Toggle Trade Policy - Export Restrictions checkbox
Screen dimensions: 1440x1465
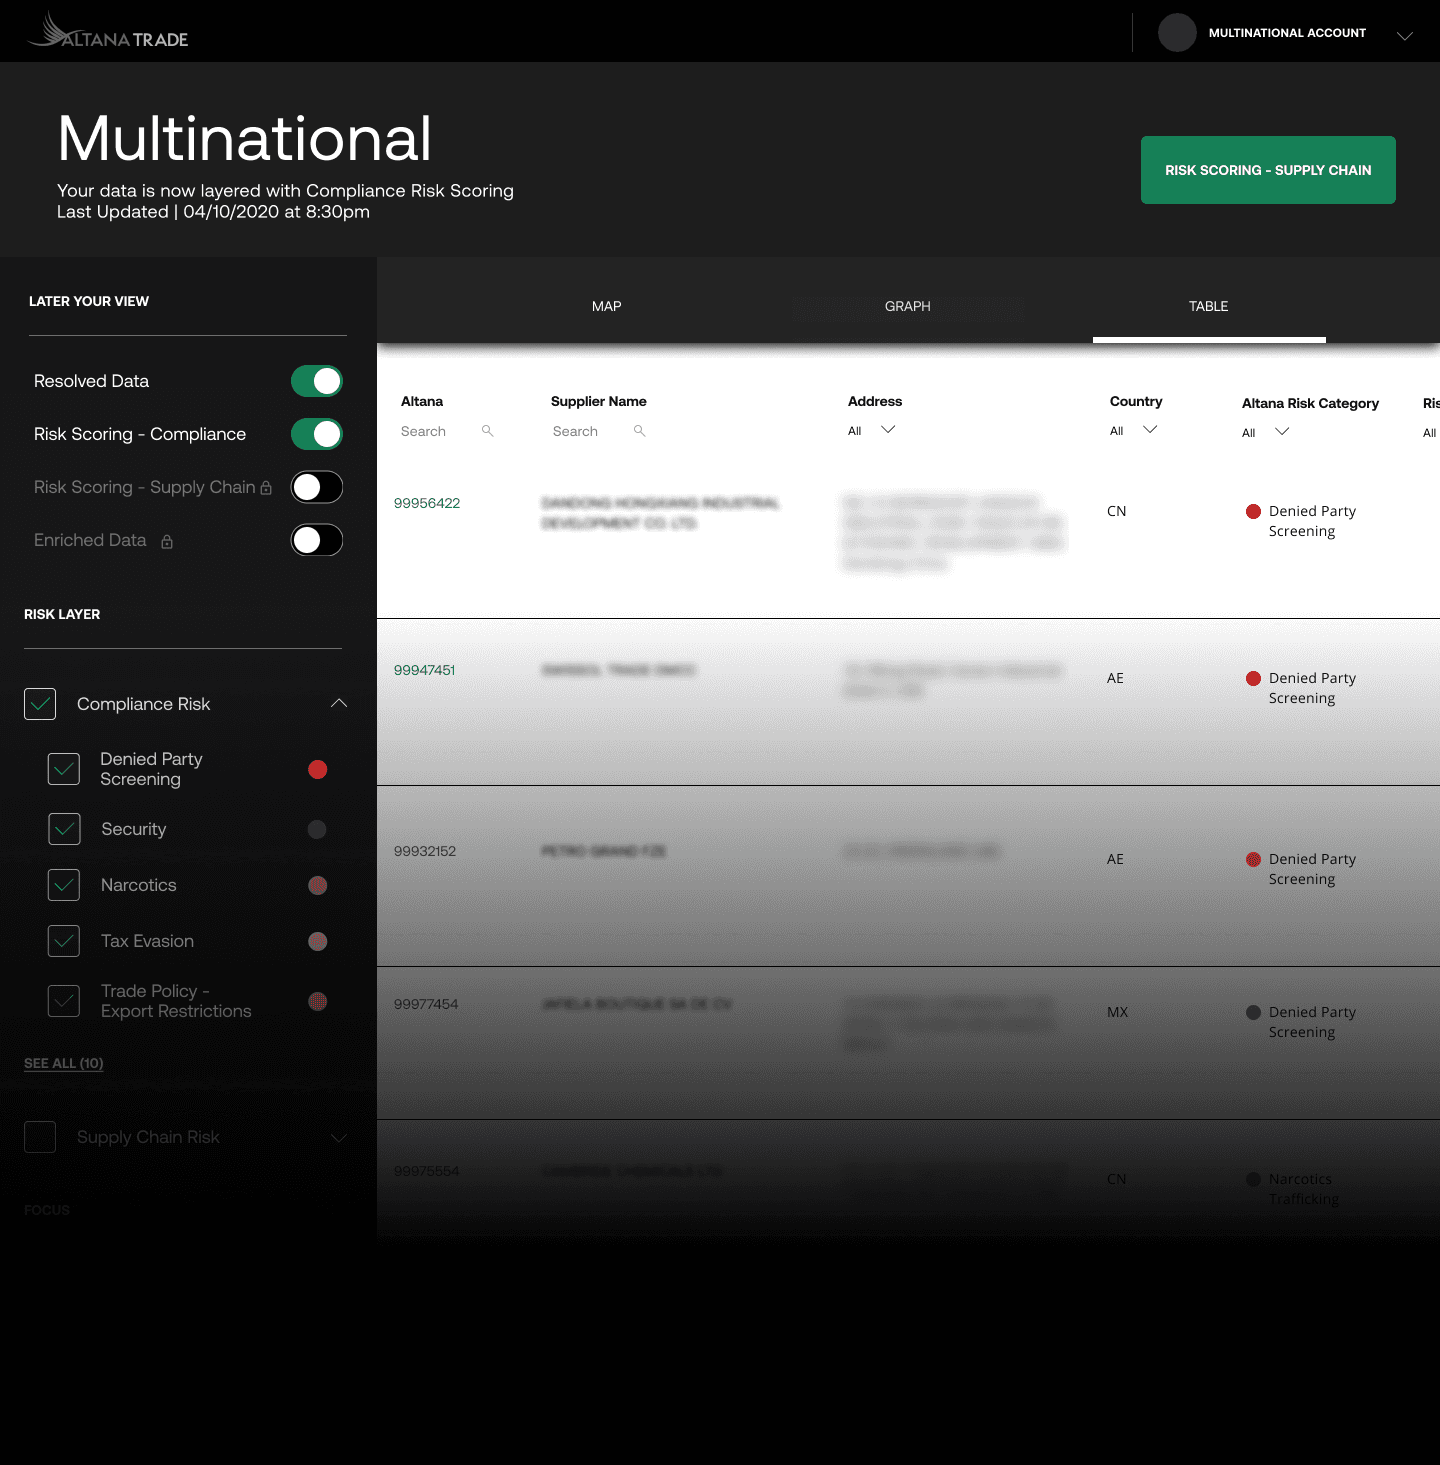click(64, 1001)
